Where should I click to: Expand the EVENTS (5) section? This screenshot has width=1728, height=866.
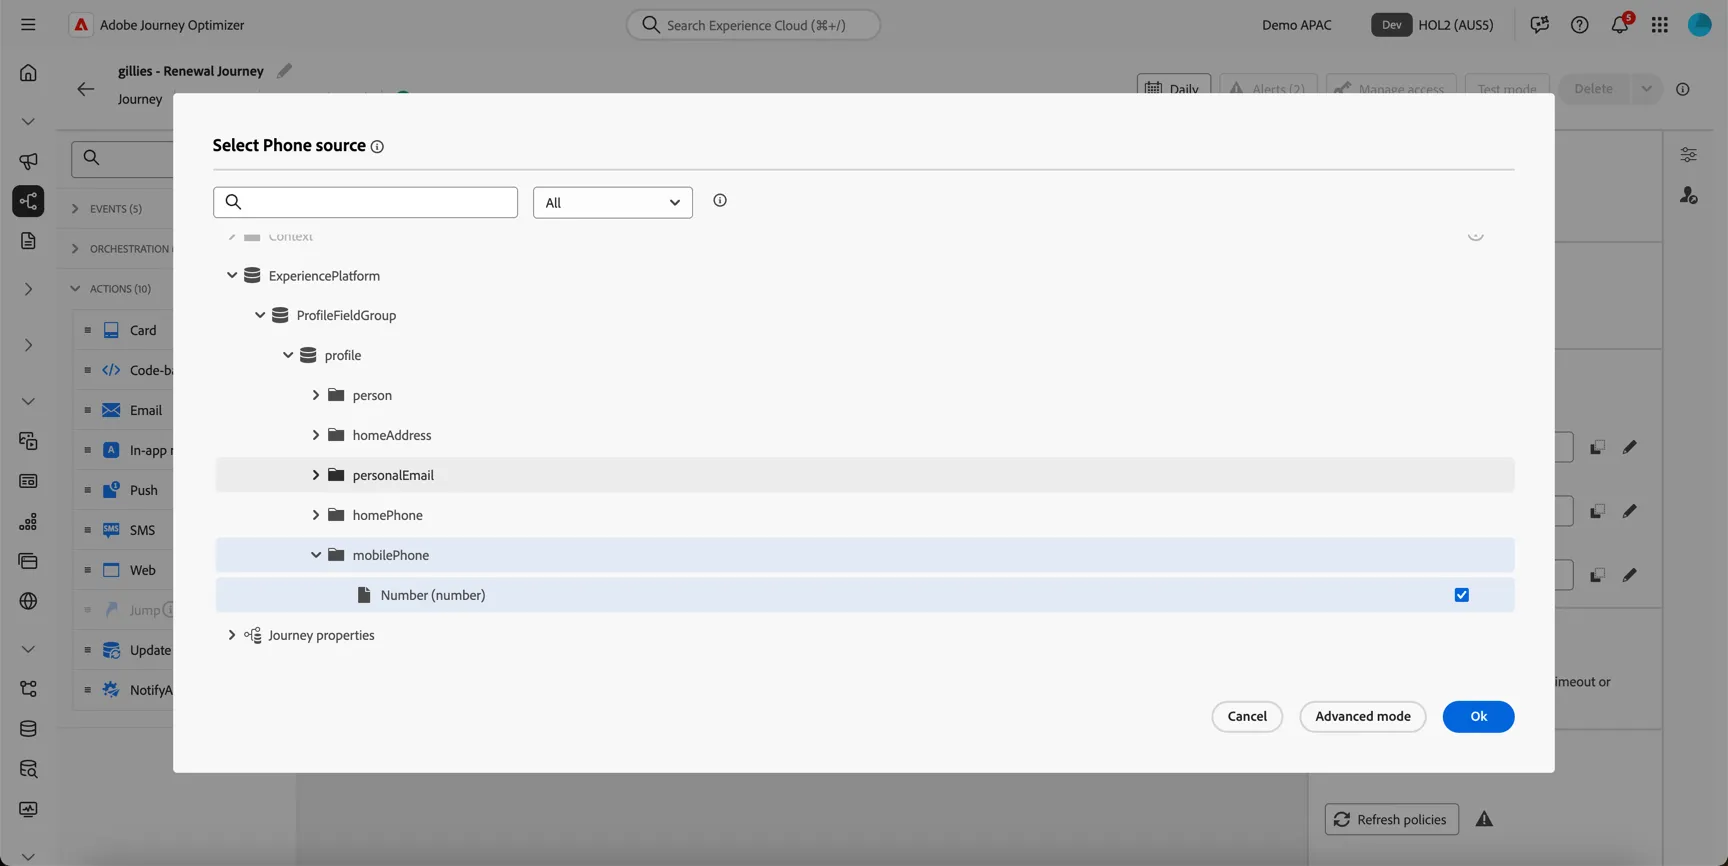pos(75,209)
